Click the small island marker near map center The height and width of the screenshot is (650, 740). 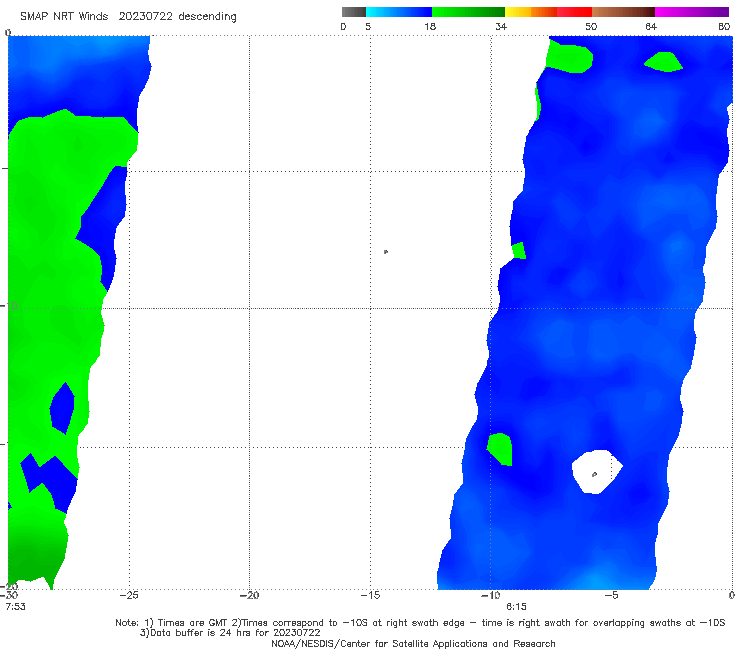click(386, 252)
